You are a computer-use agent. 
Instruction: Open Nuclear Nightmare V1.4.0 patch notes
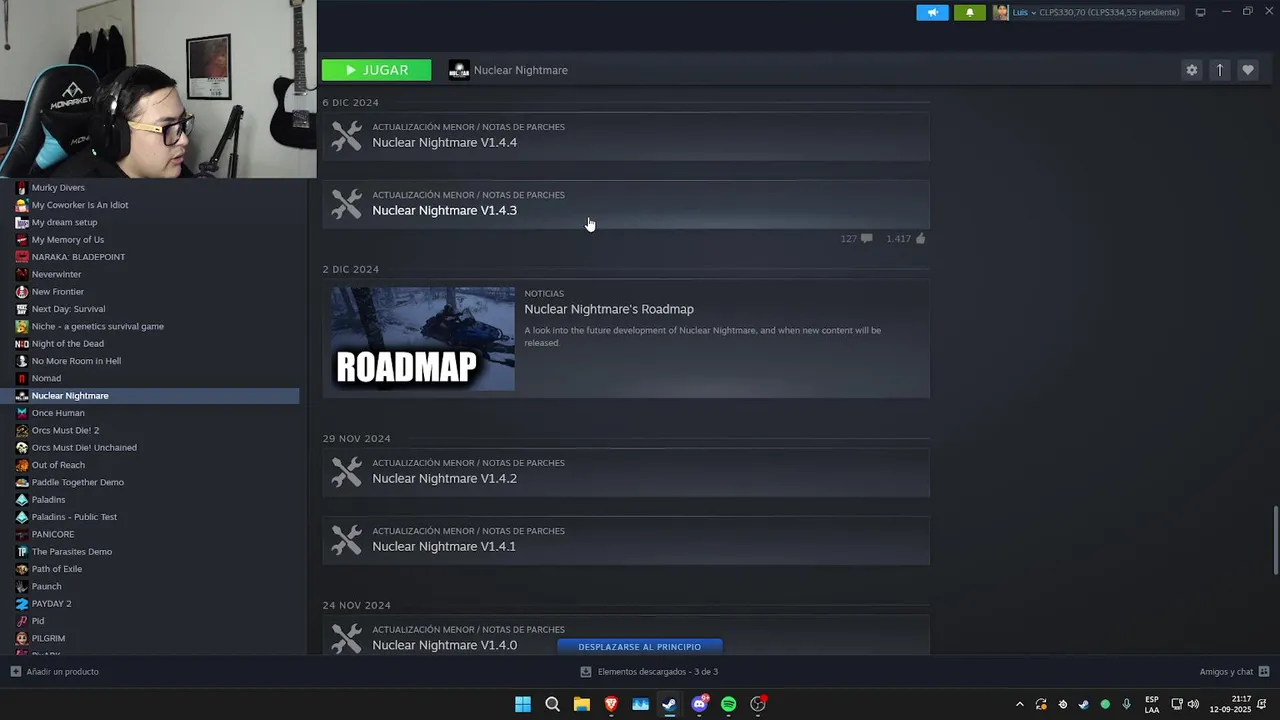click(444, 645)
